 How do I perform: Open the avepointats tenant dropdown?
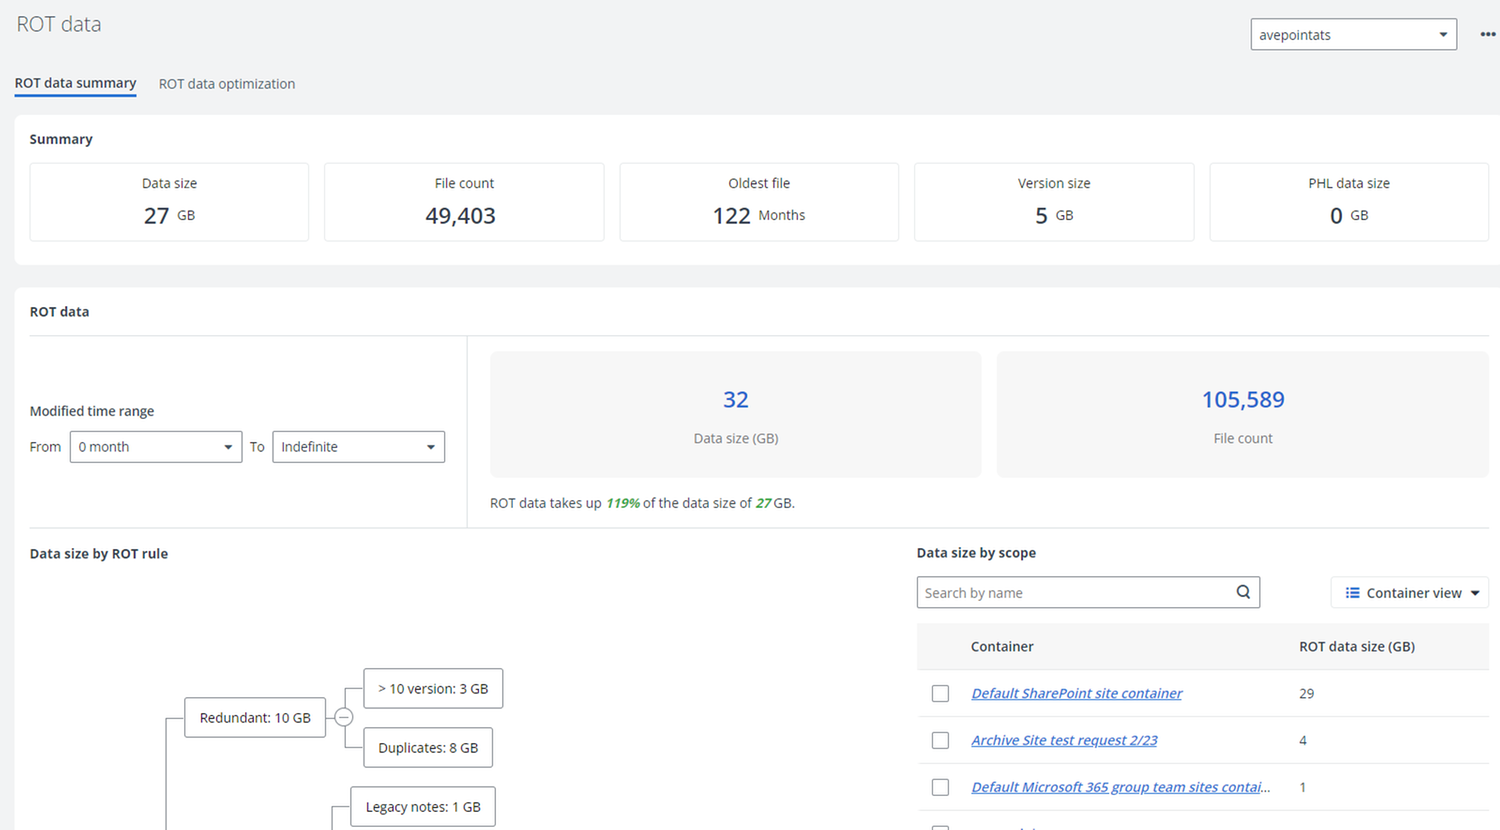coord(1353,34)
